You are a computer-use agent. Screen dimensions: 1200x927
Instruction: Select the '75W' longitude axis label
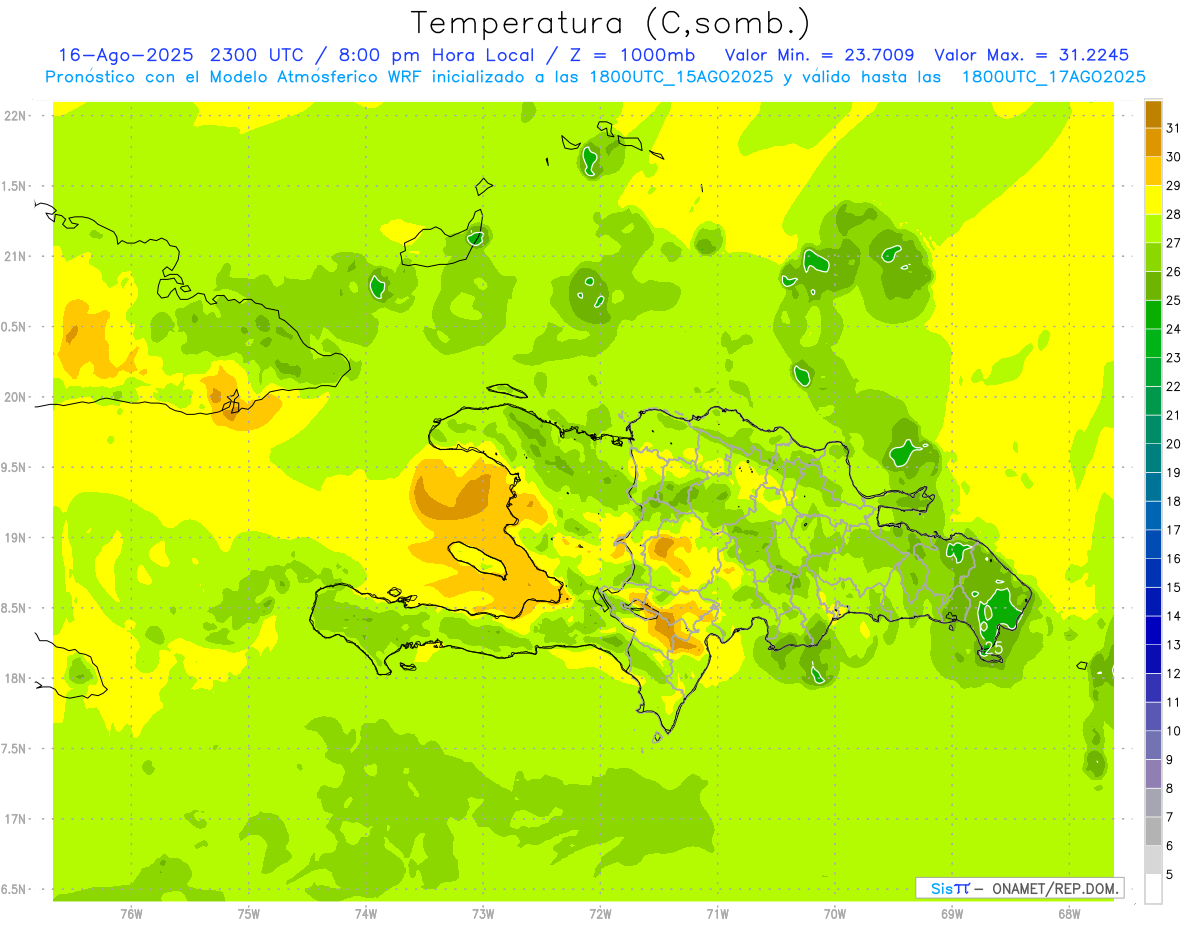[249, 914]
